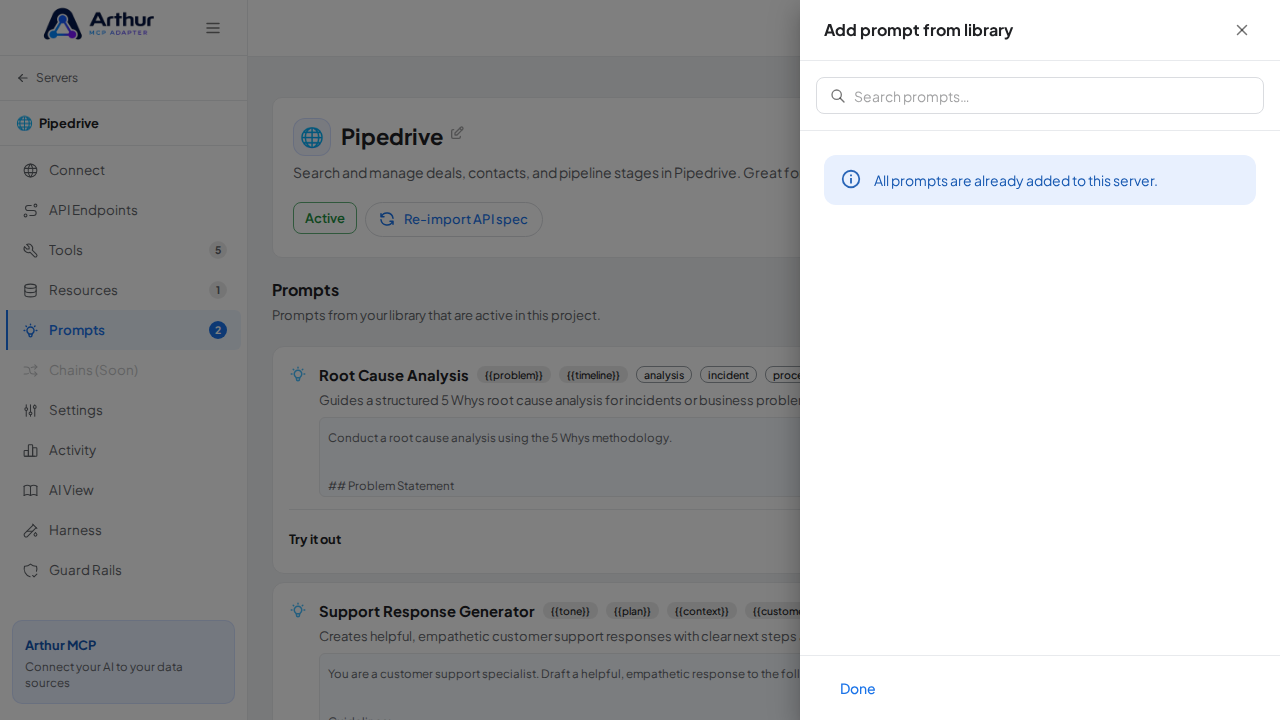Click the Active status badge

point(325,218)
